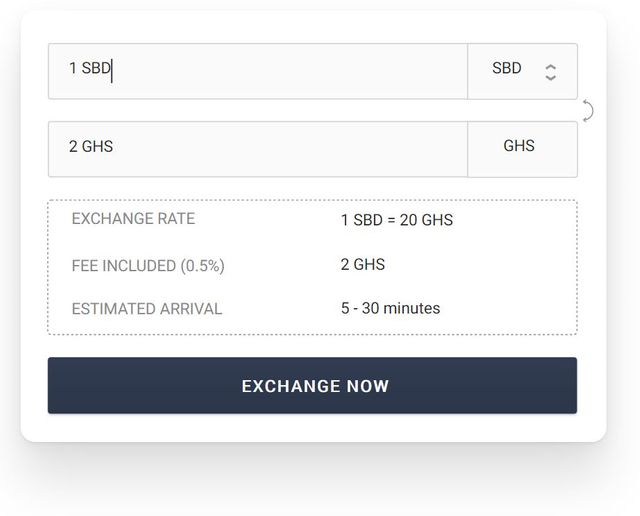640x516 pixels.
Task: Click the up-down chevron icon beside SBD
Action: click(x=550, y=72)
